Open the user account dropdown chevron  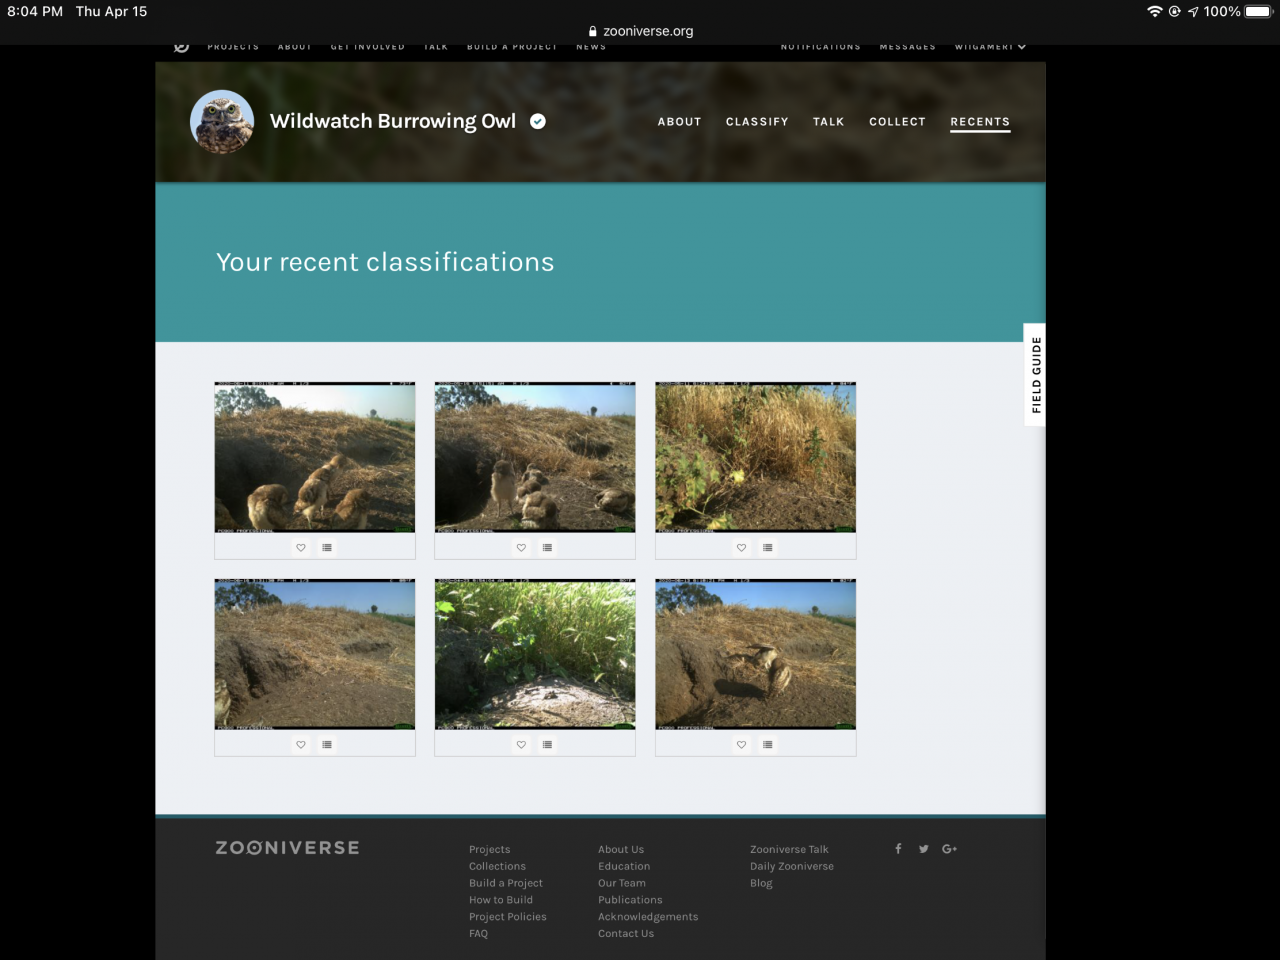click(x=1022, y=47)
